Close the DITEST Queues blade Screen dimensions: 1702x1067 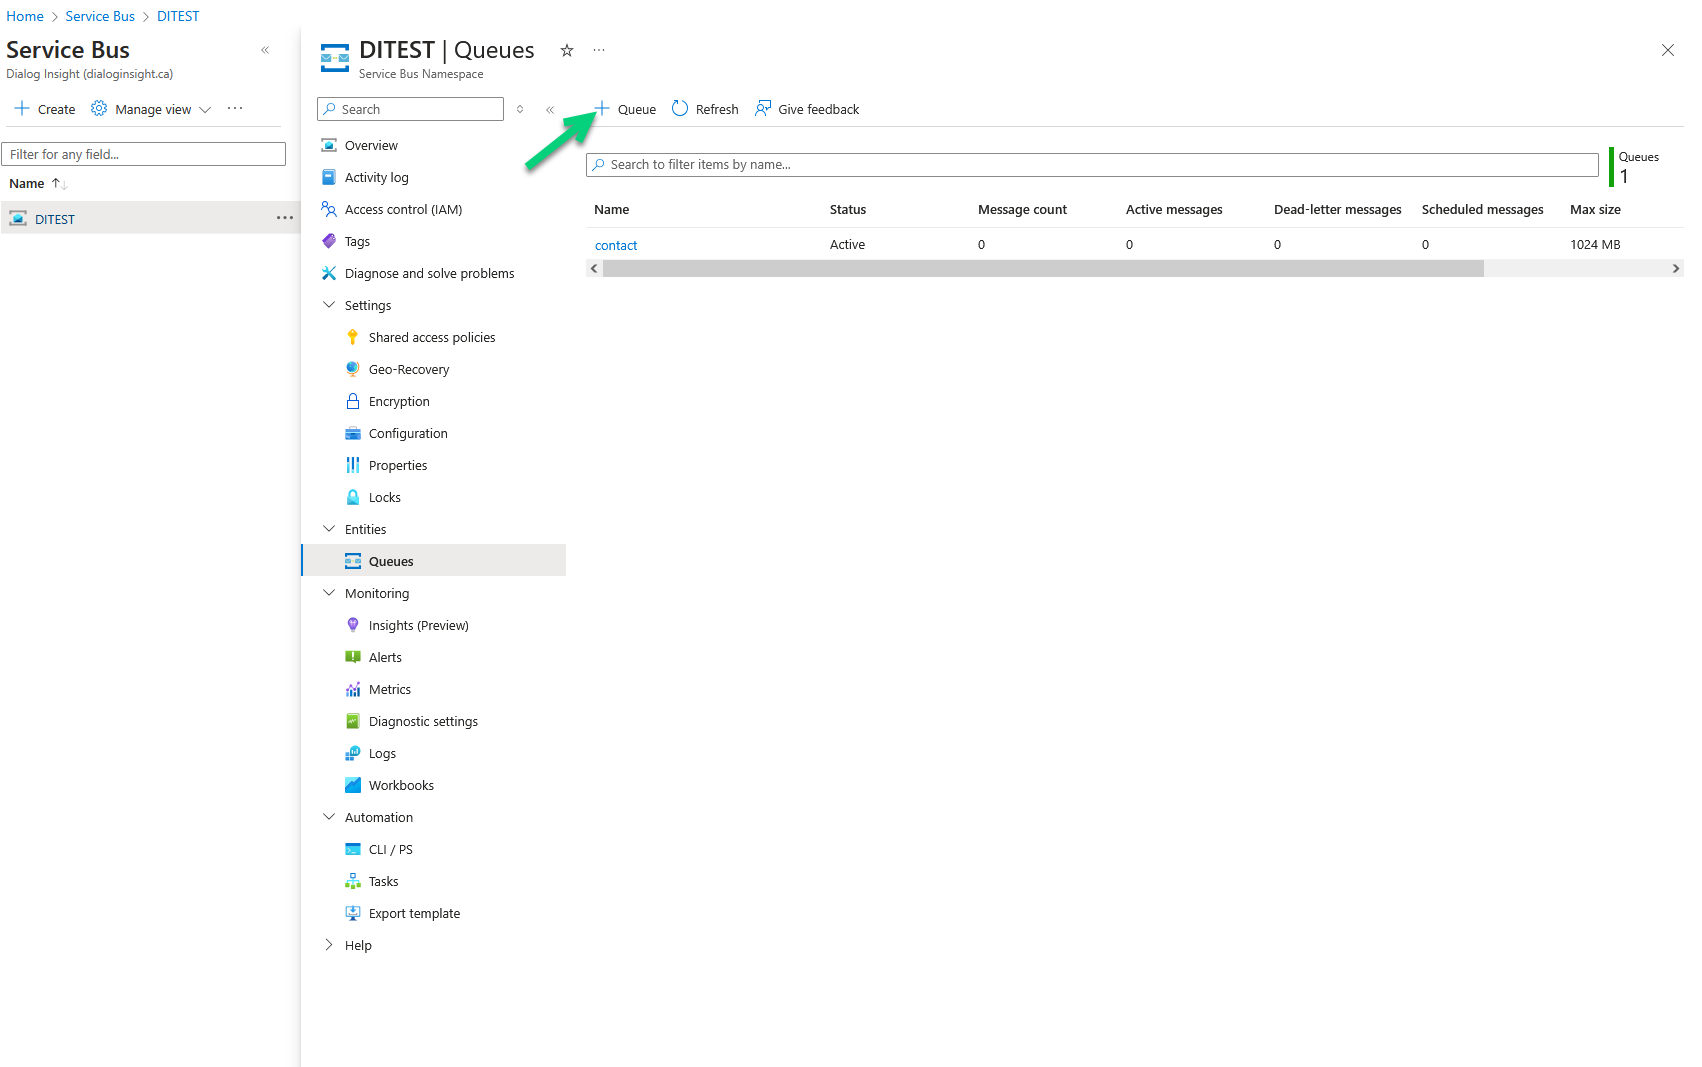pos(1668,50)
